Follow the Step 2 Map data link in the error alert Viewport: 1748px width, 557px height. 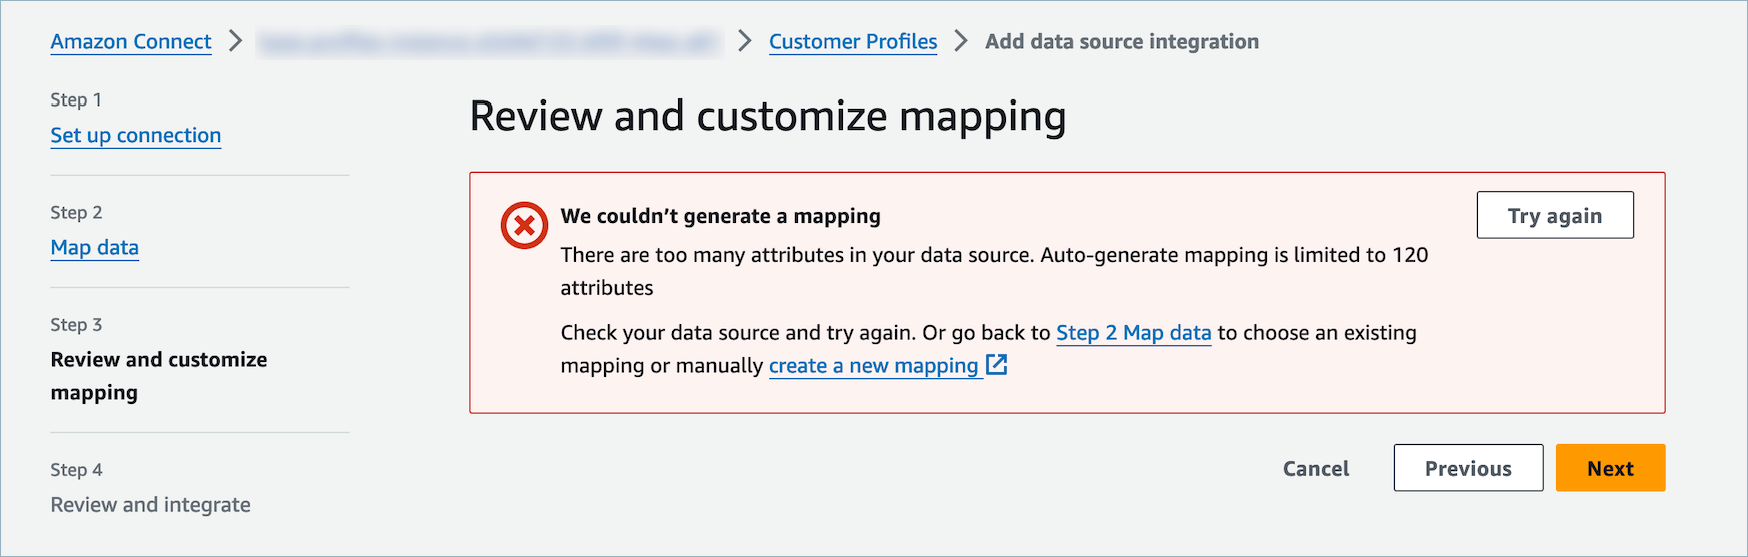coord(1133,332)
